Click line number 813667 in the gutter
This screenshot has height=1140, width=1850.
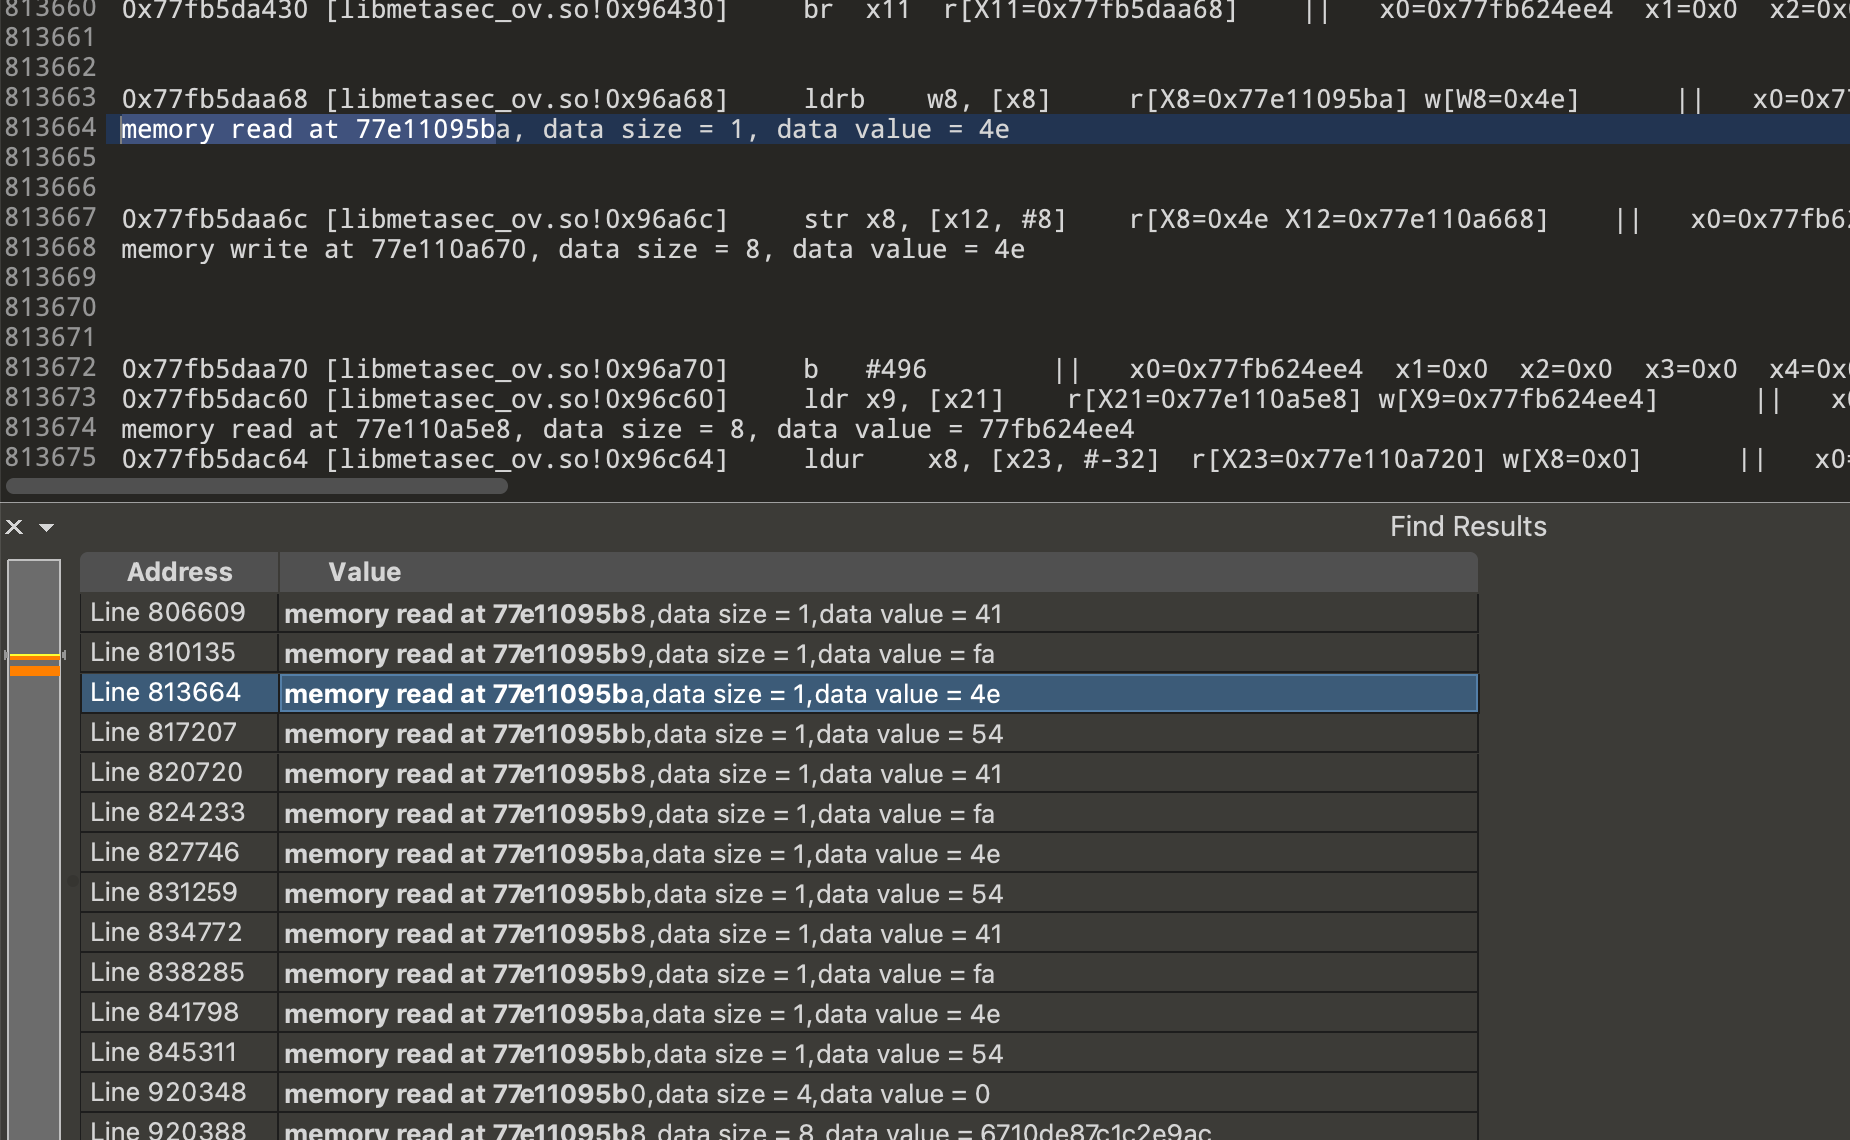[50, 218]
